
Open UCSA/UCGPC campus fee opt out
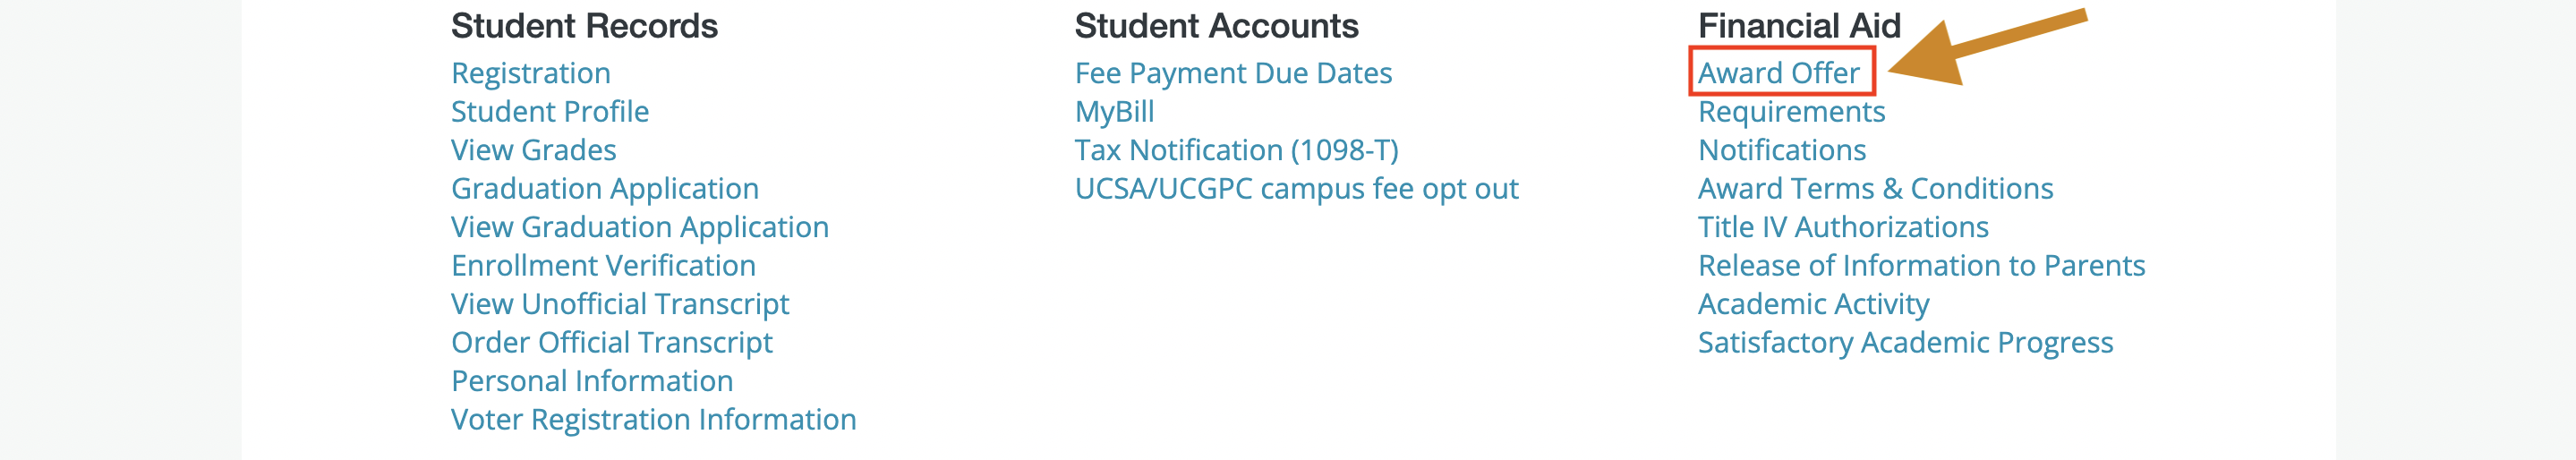click(x=1296, y=189)
